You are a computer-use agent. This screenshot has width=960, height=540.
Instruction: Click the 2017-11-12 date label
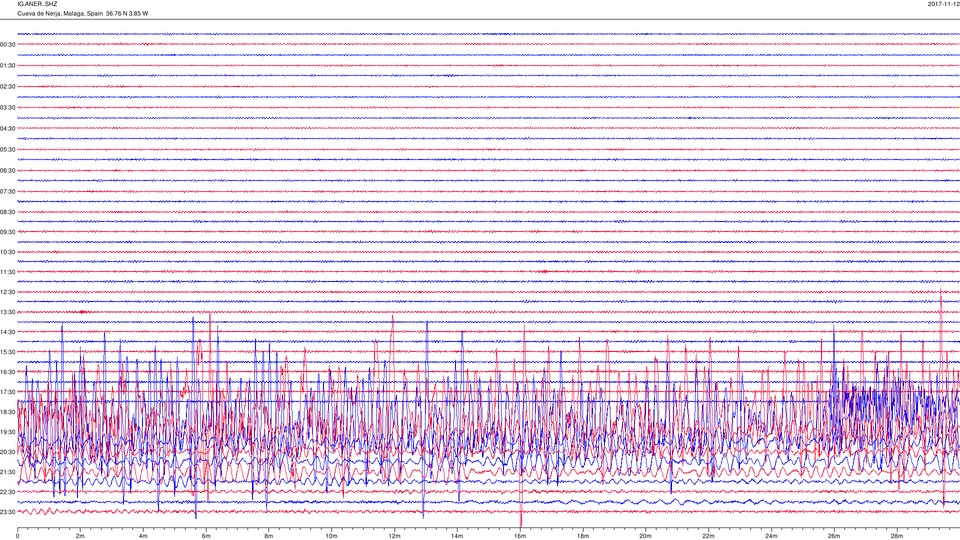[x=943, y=4]
